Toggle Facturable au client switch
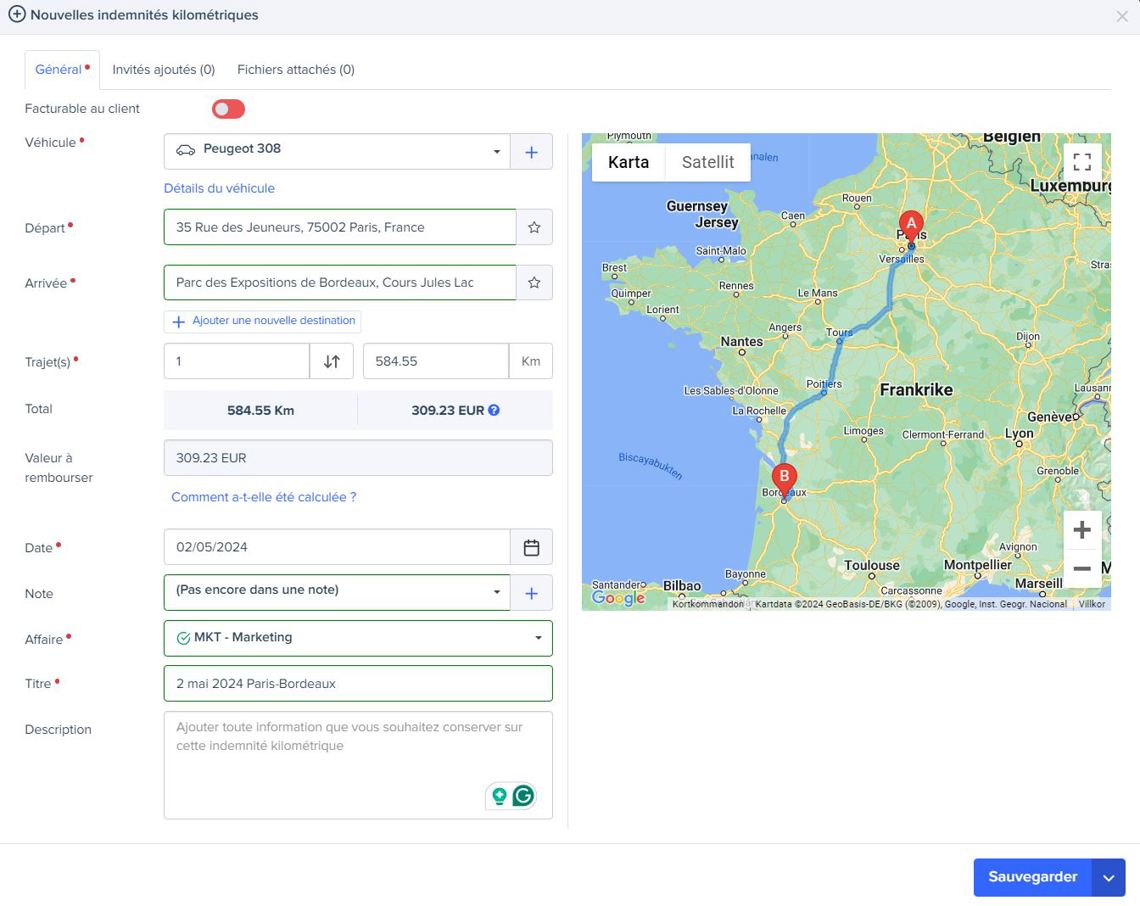This screenshot has height=906, width=1140. [228, 109]
